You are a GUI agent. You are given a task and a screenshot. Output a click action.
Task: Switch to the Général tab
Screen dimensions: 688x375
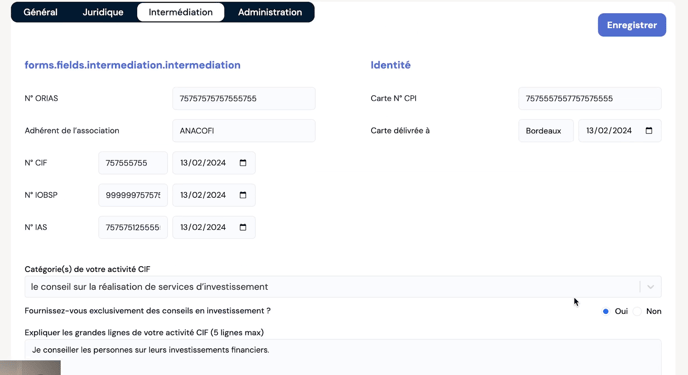(40, 12)
